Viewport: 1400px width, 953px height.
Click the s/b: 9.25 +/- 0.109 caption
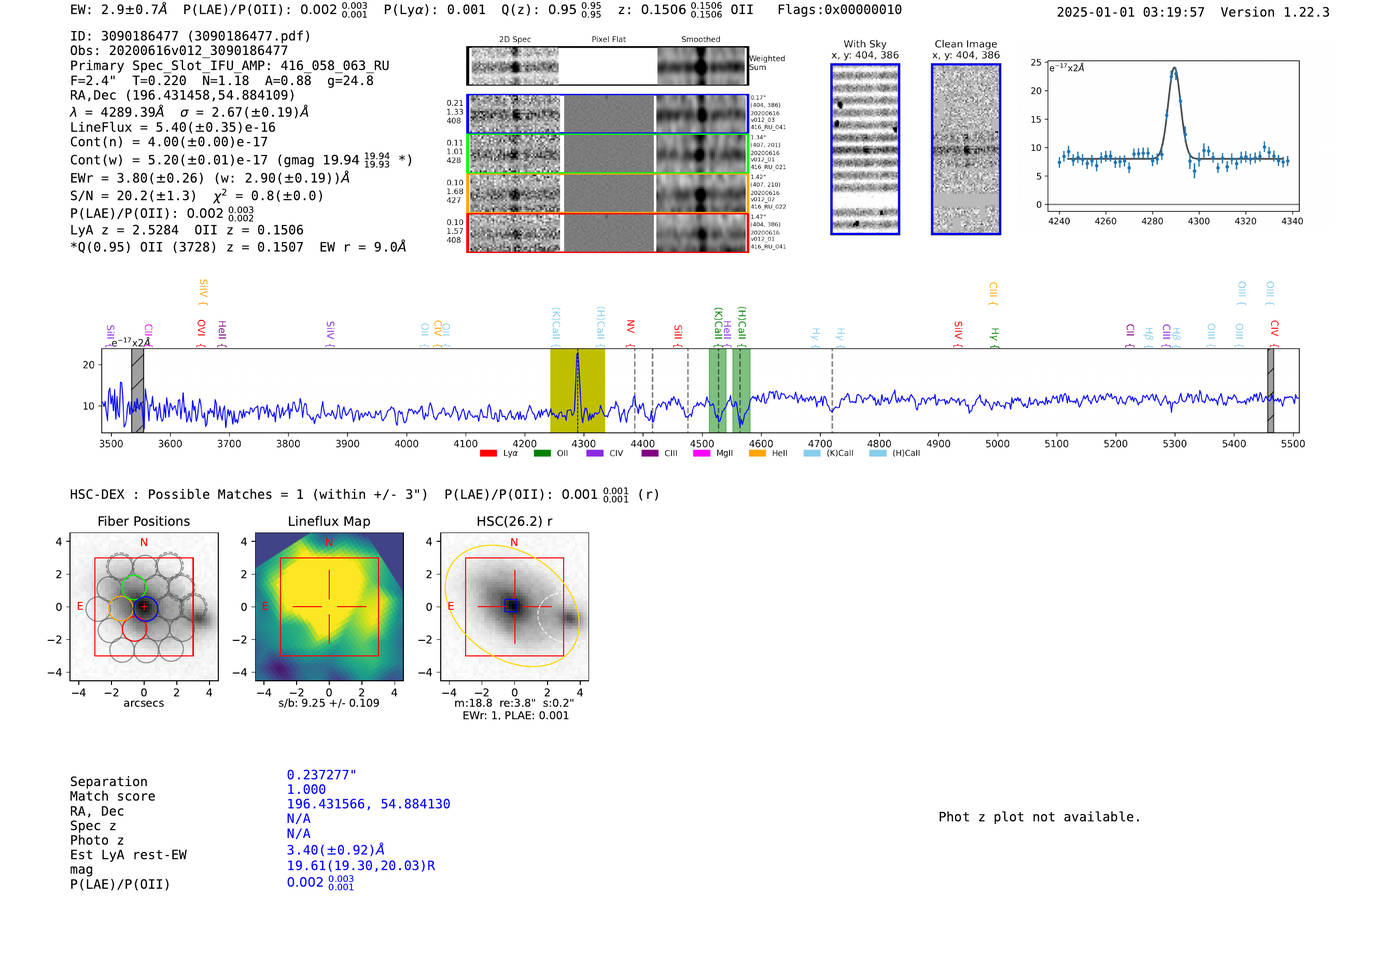coord(329,703)
